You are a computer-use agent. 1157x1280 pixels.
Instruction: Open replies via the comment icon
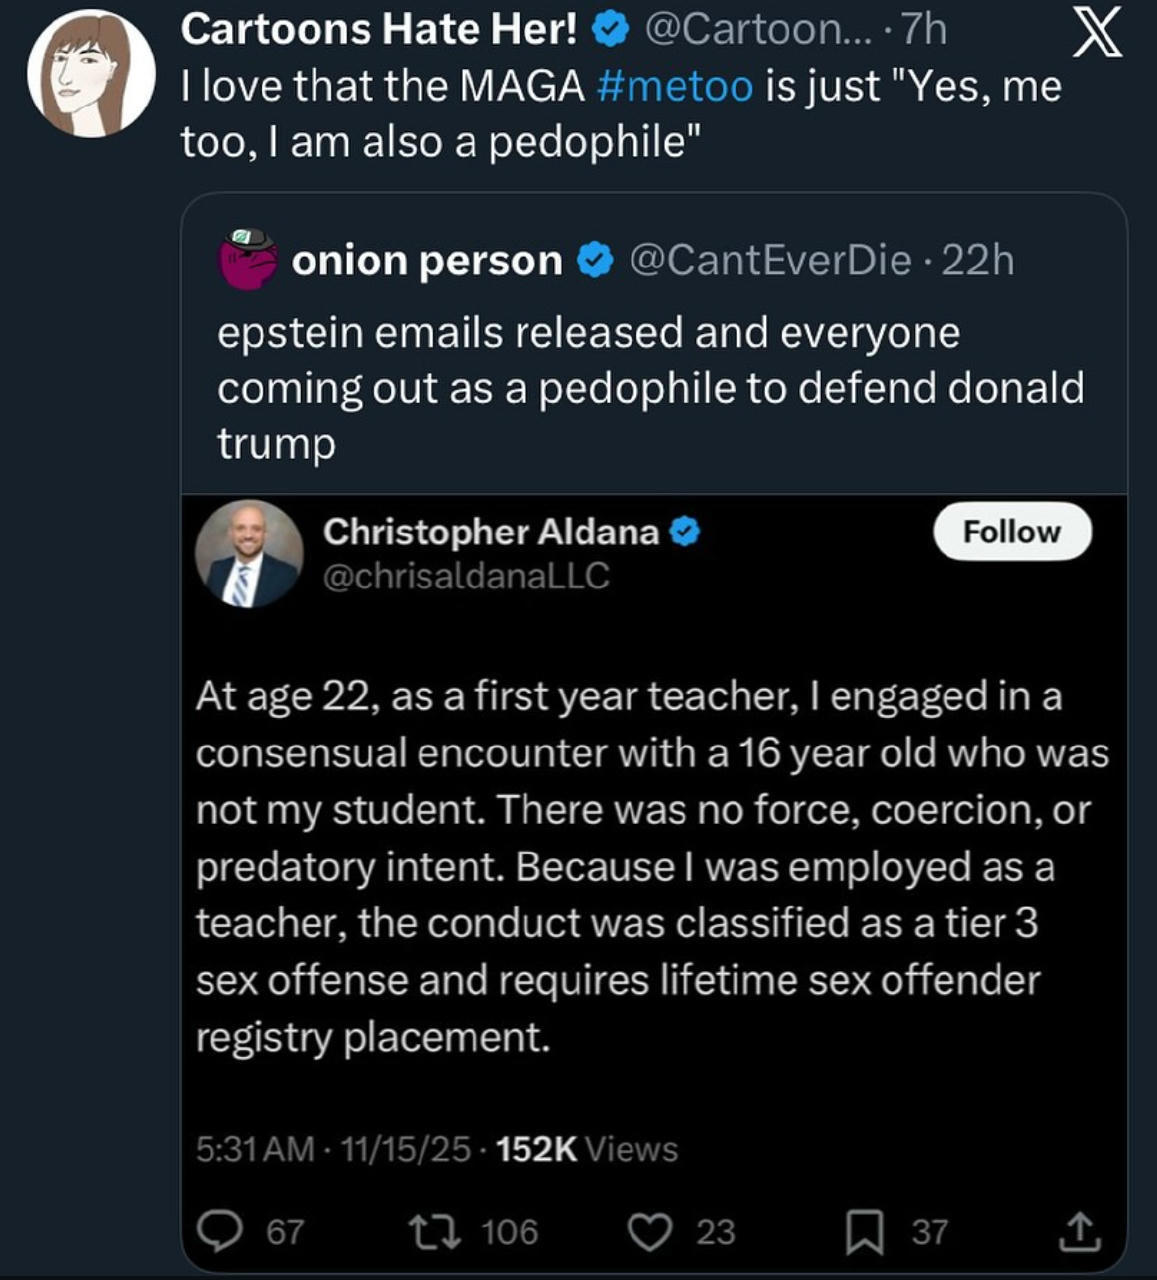tap(213, 1231)
